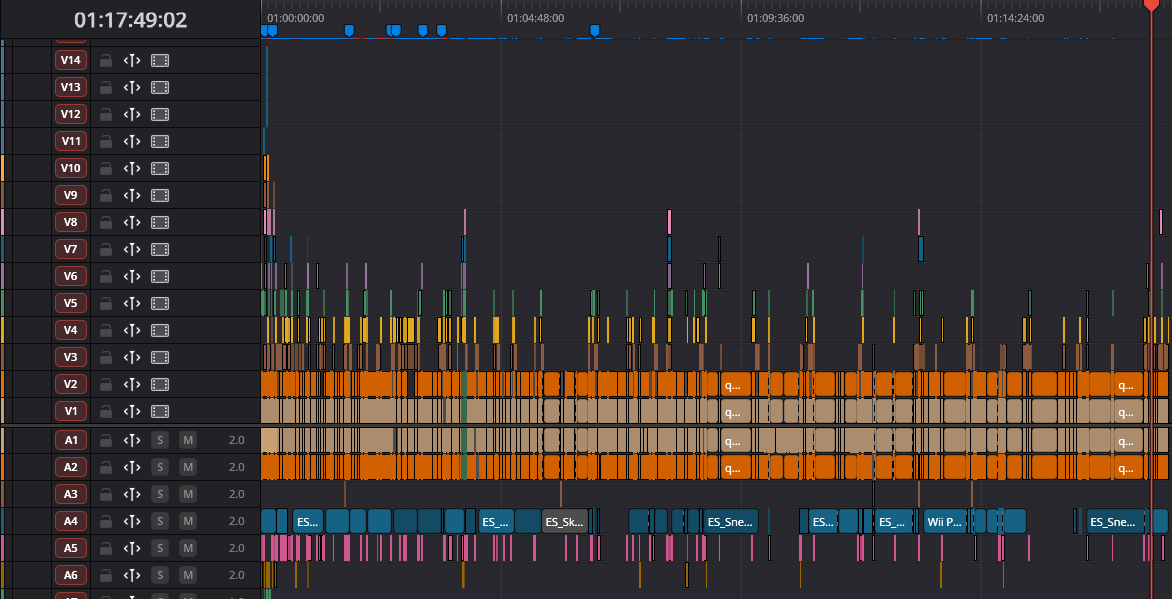
Task: Toggle auto track selector on V3
Action: [132, 357]
